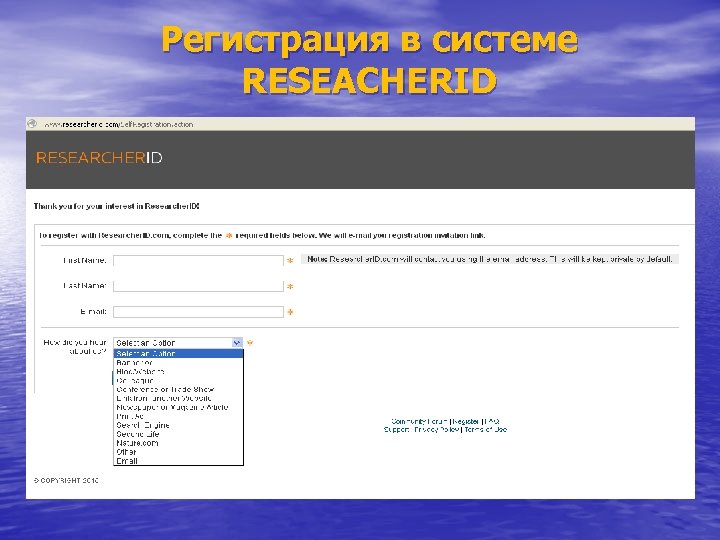
Task: Click into the First Name field
Action: pos(198,261)
